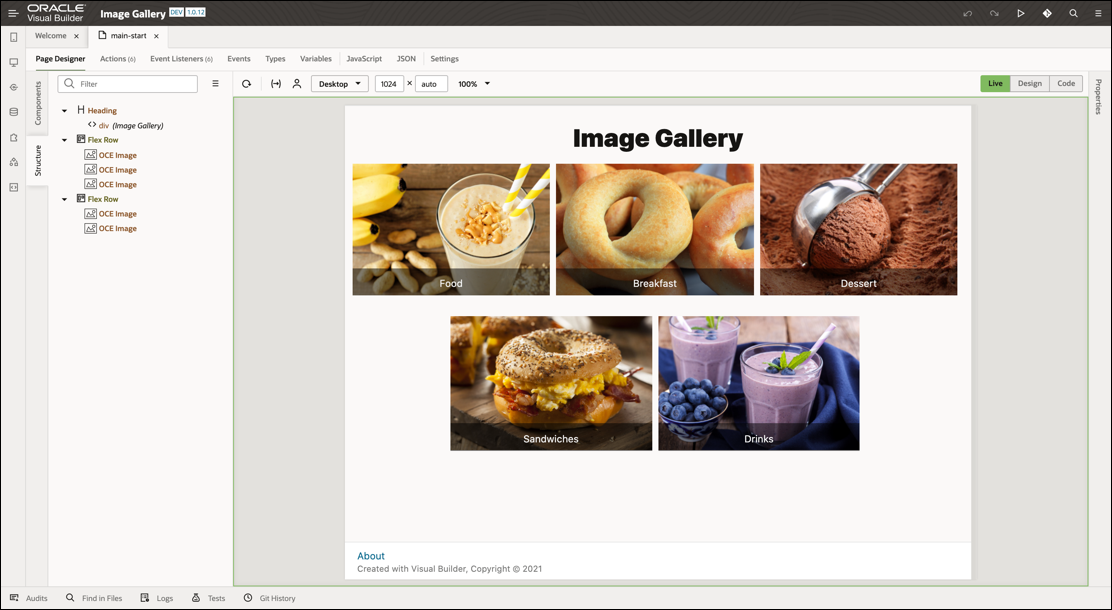The width and height of the screenshot is (1112, 610).
Task: Open the About link in the preview
Action: 371,555
